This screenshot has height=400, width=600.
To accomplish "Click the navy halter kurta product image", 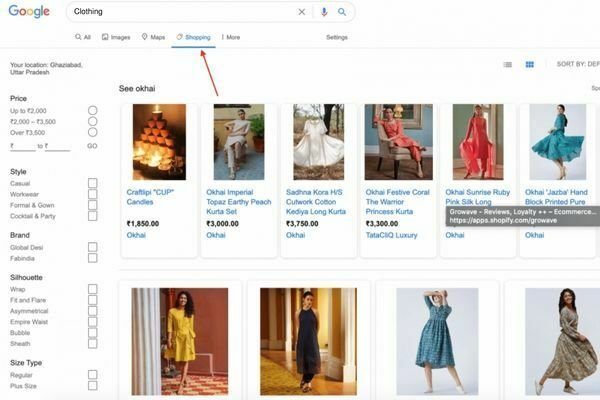I will pos(308,341).
